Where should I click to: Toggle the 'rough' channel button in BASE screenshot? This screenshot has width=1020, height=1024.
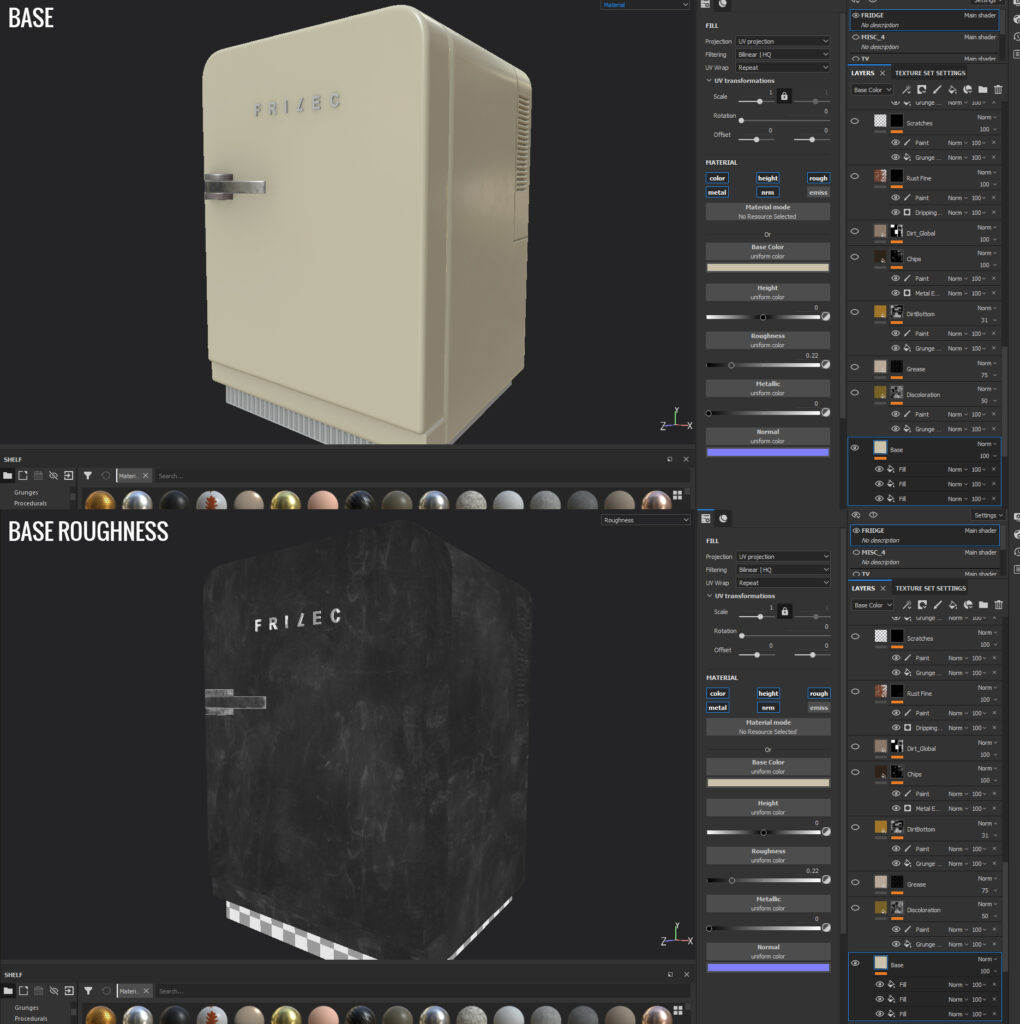point(818,178)
